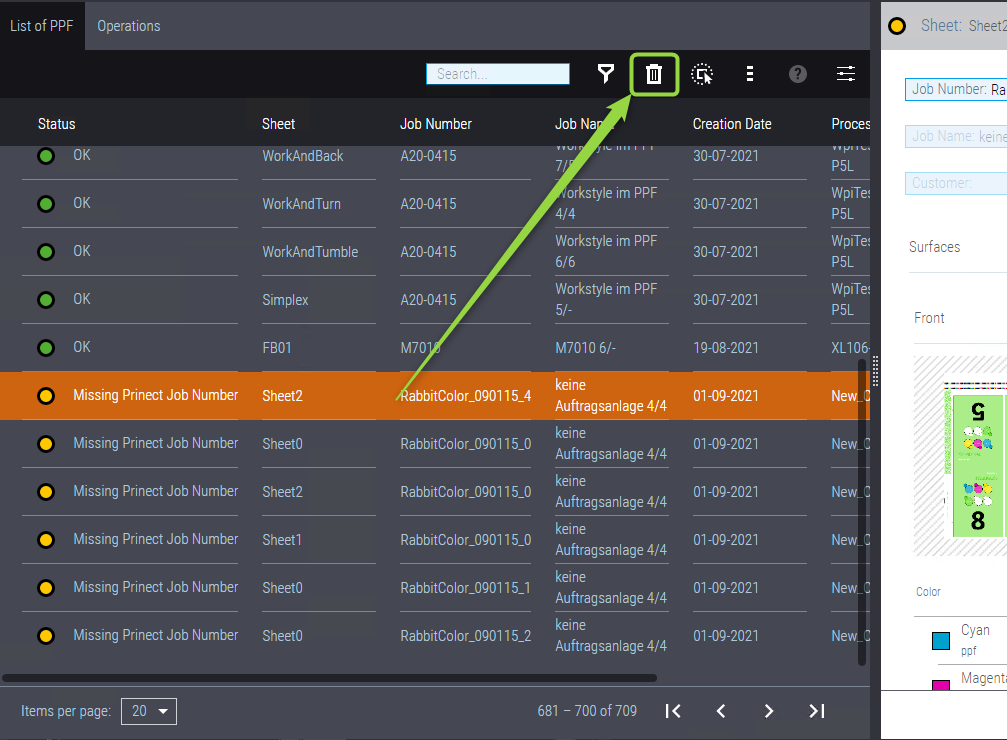The height and width of the screenshot is (740, 1007).
Task: Switch to the Operations tab
Action: click(128, 26)
